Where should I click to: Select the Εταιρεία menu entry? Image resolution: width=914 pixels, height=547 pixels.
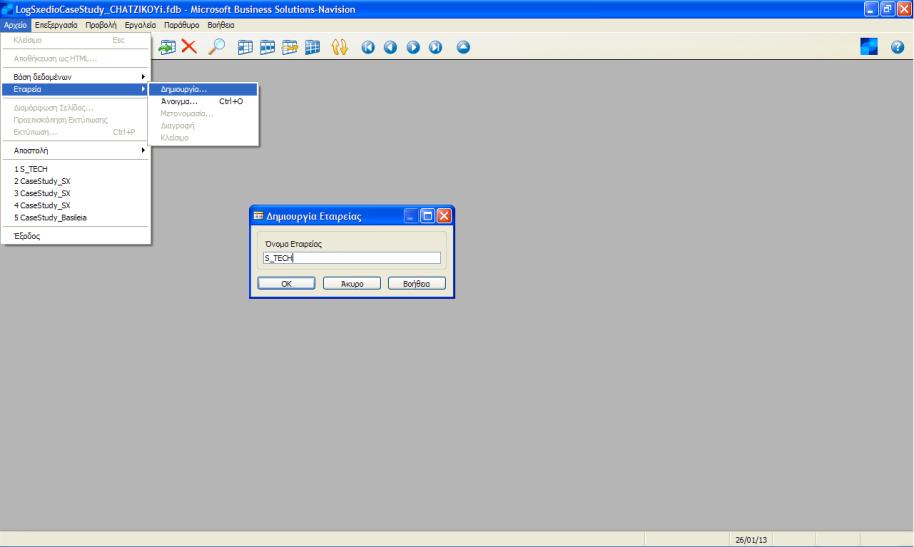tap(76, 89)
